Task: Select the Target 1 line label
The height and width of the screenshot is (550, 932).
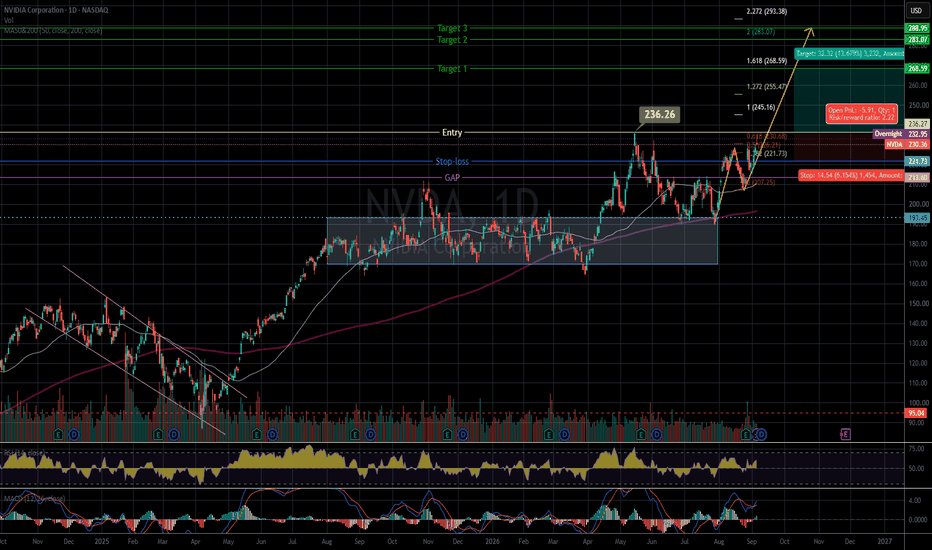Action: (452, 69)
